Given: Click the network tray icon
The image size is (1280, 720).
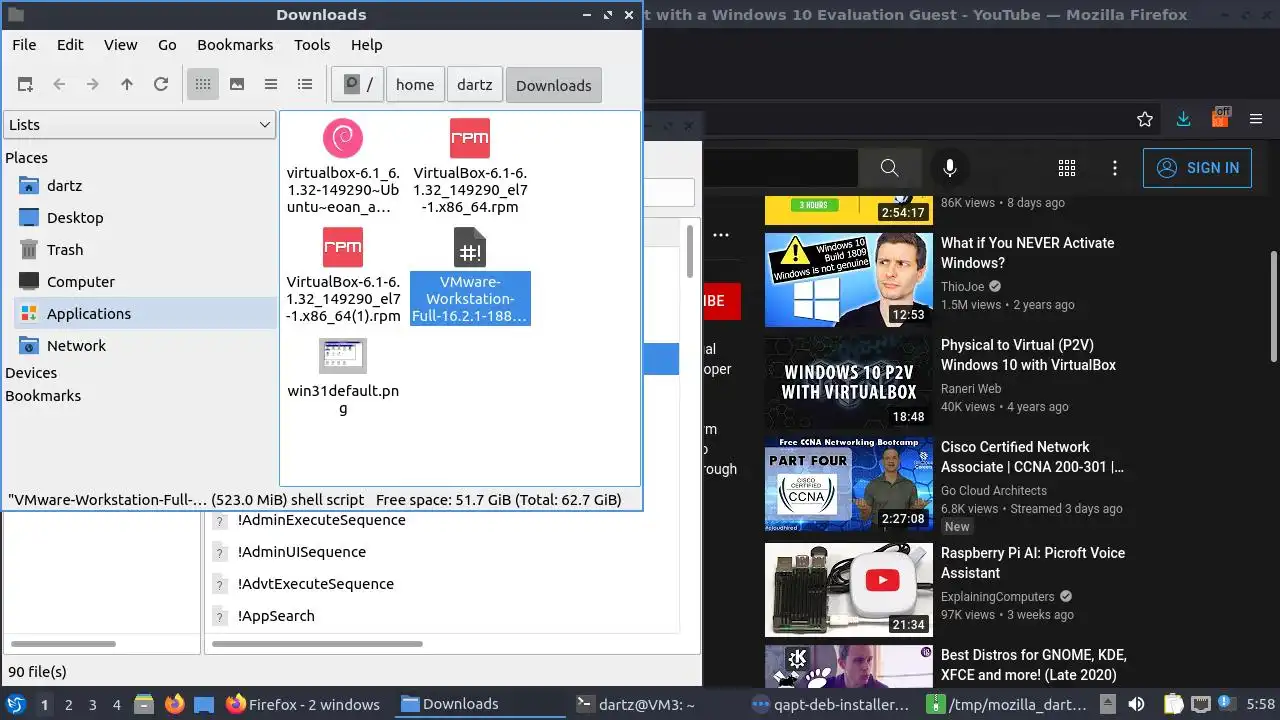Looking at the screenshot, I should click(1201, 704).
